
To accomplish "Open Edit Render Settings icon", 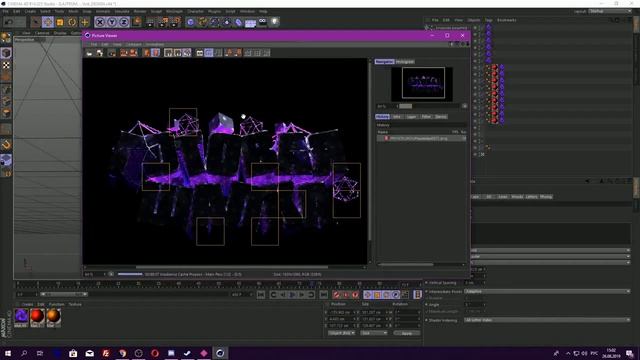I will (176, 22).
